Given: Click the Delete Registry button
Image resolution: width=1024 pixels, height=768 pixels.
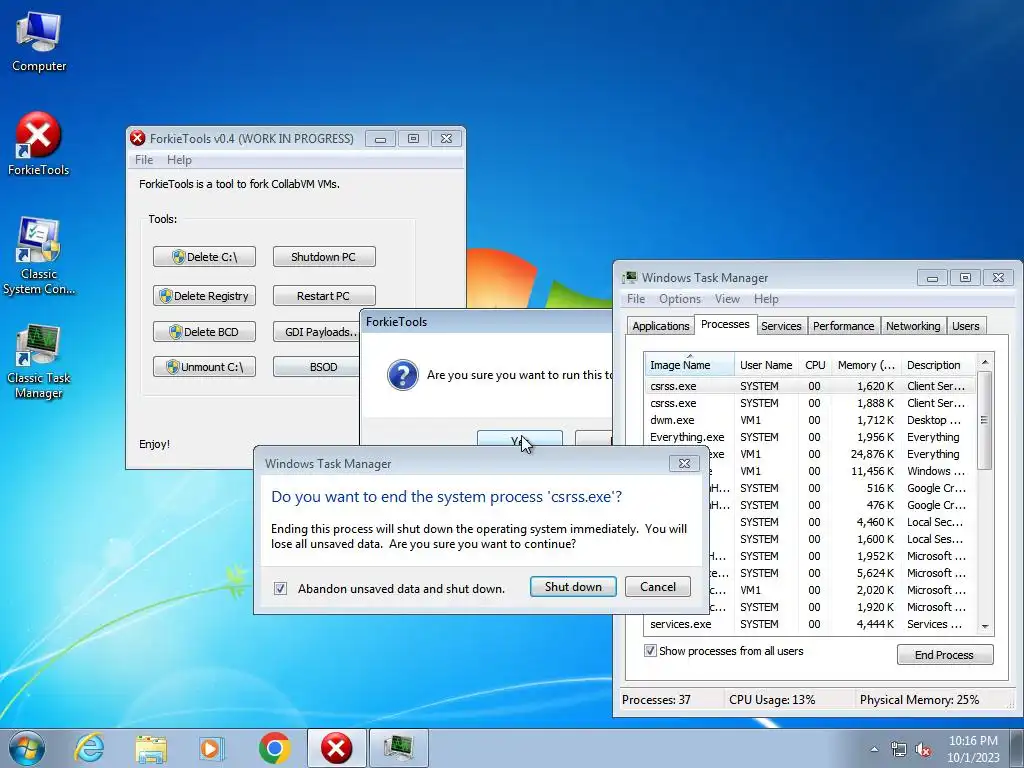Looking at the screenshot, I should (x=204, y=296).
